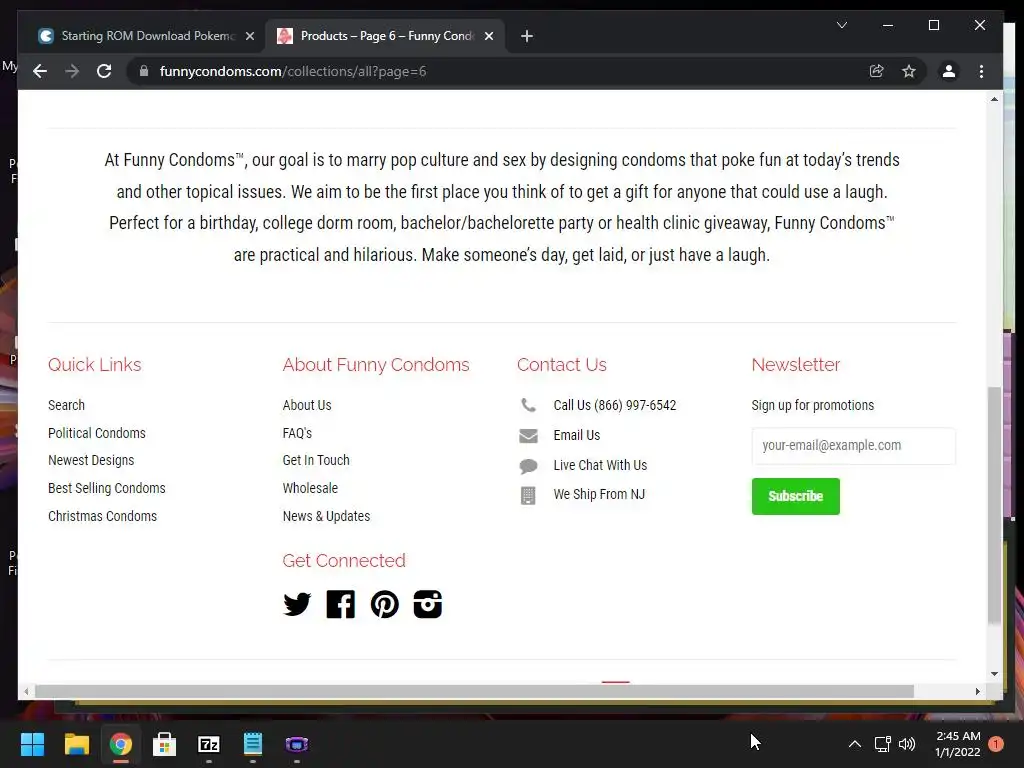Click the envelope icon beside Email Us
Image resolution: width=1024 pixels, height=768 pixels.
528,436
